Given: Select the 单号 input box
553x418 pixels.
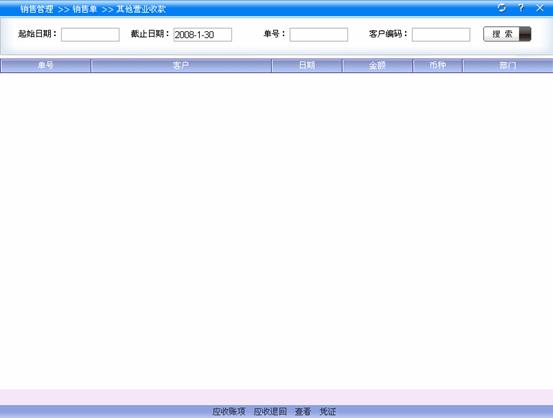Looking at the screenshot, I should click(x=318, y=35).
